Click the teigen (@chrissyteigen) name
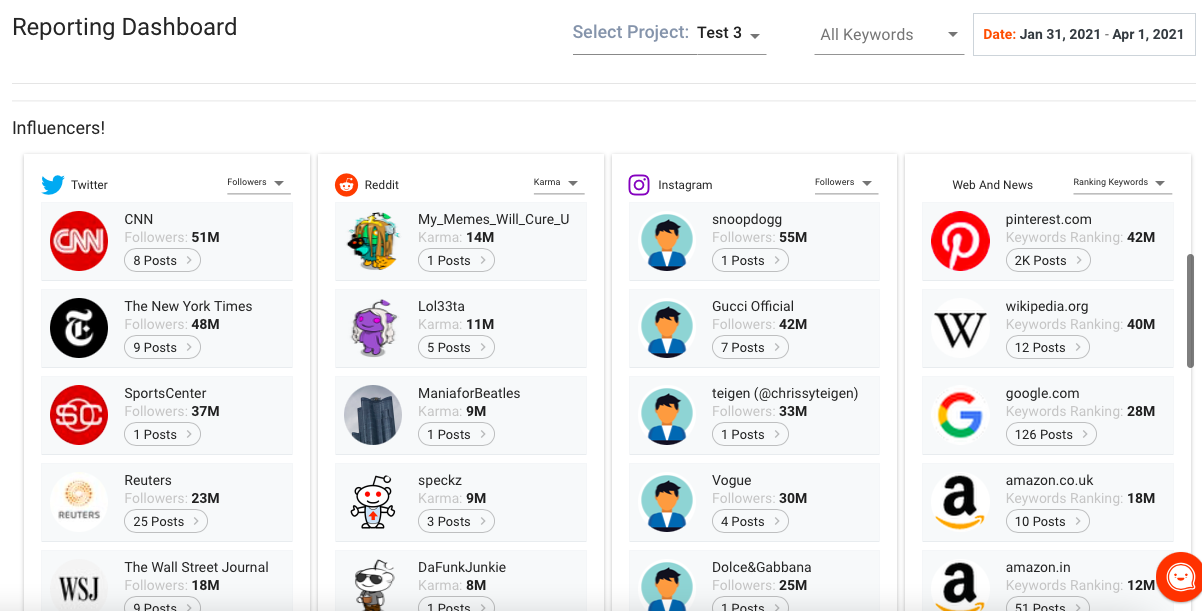The height and width of the screenshot is (611, 1202). pos(785,393)
